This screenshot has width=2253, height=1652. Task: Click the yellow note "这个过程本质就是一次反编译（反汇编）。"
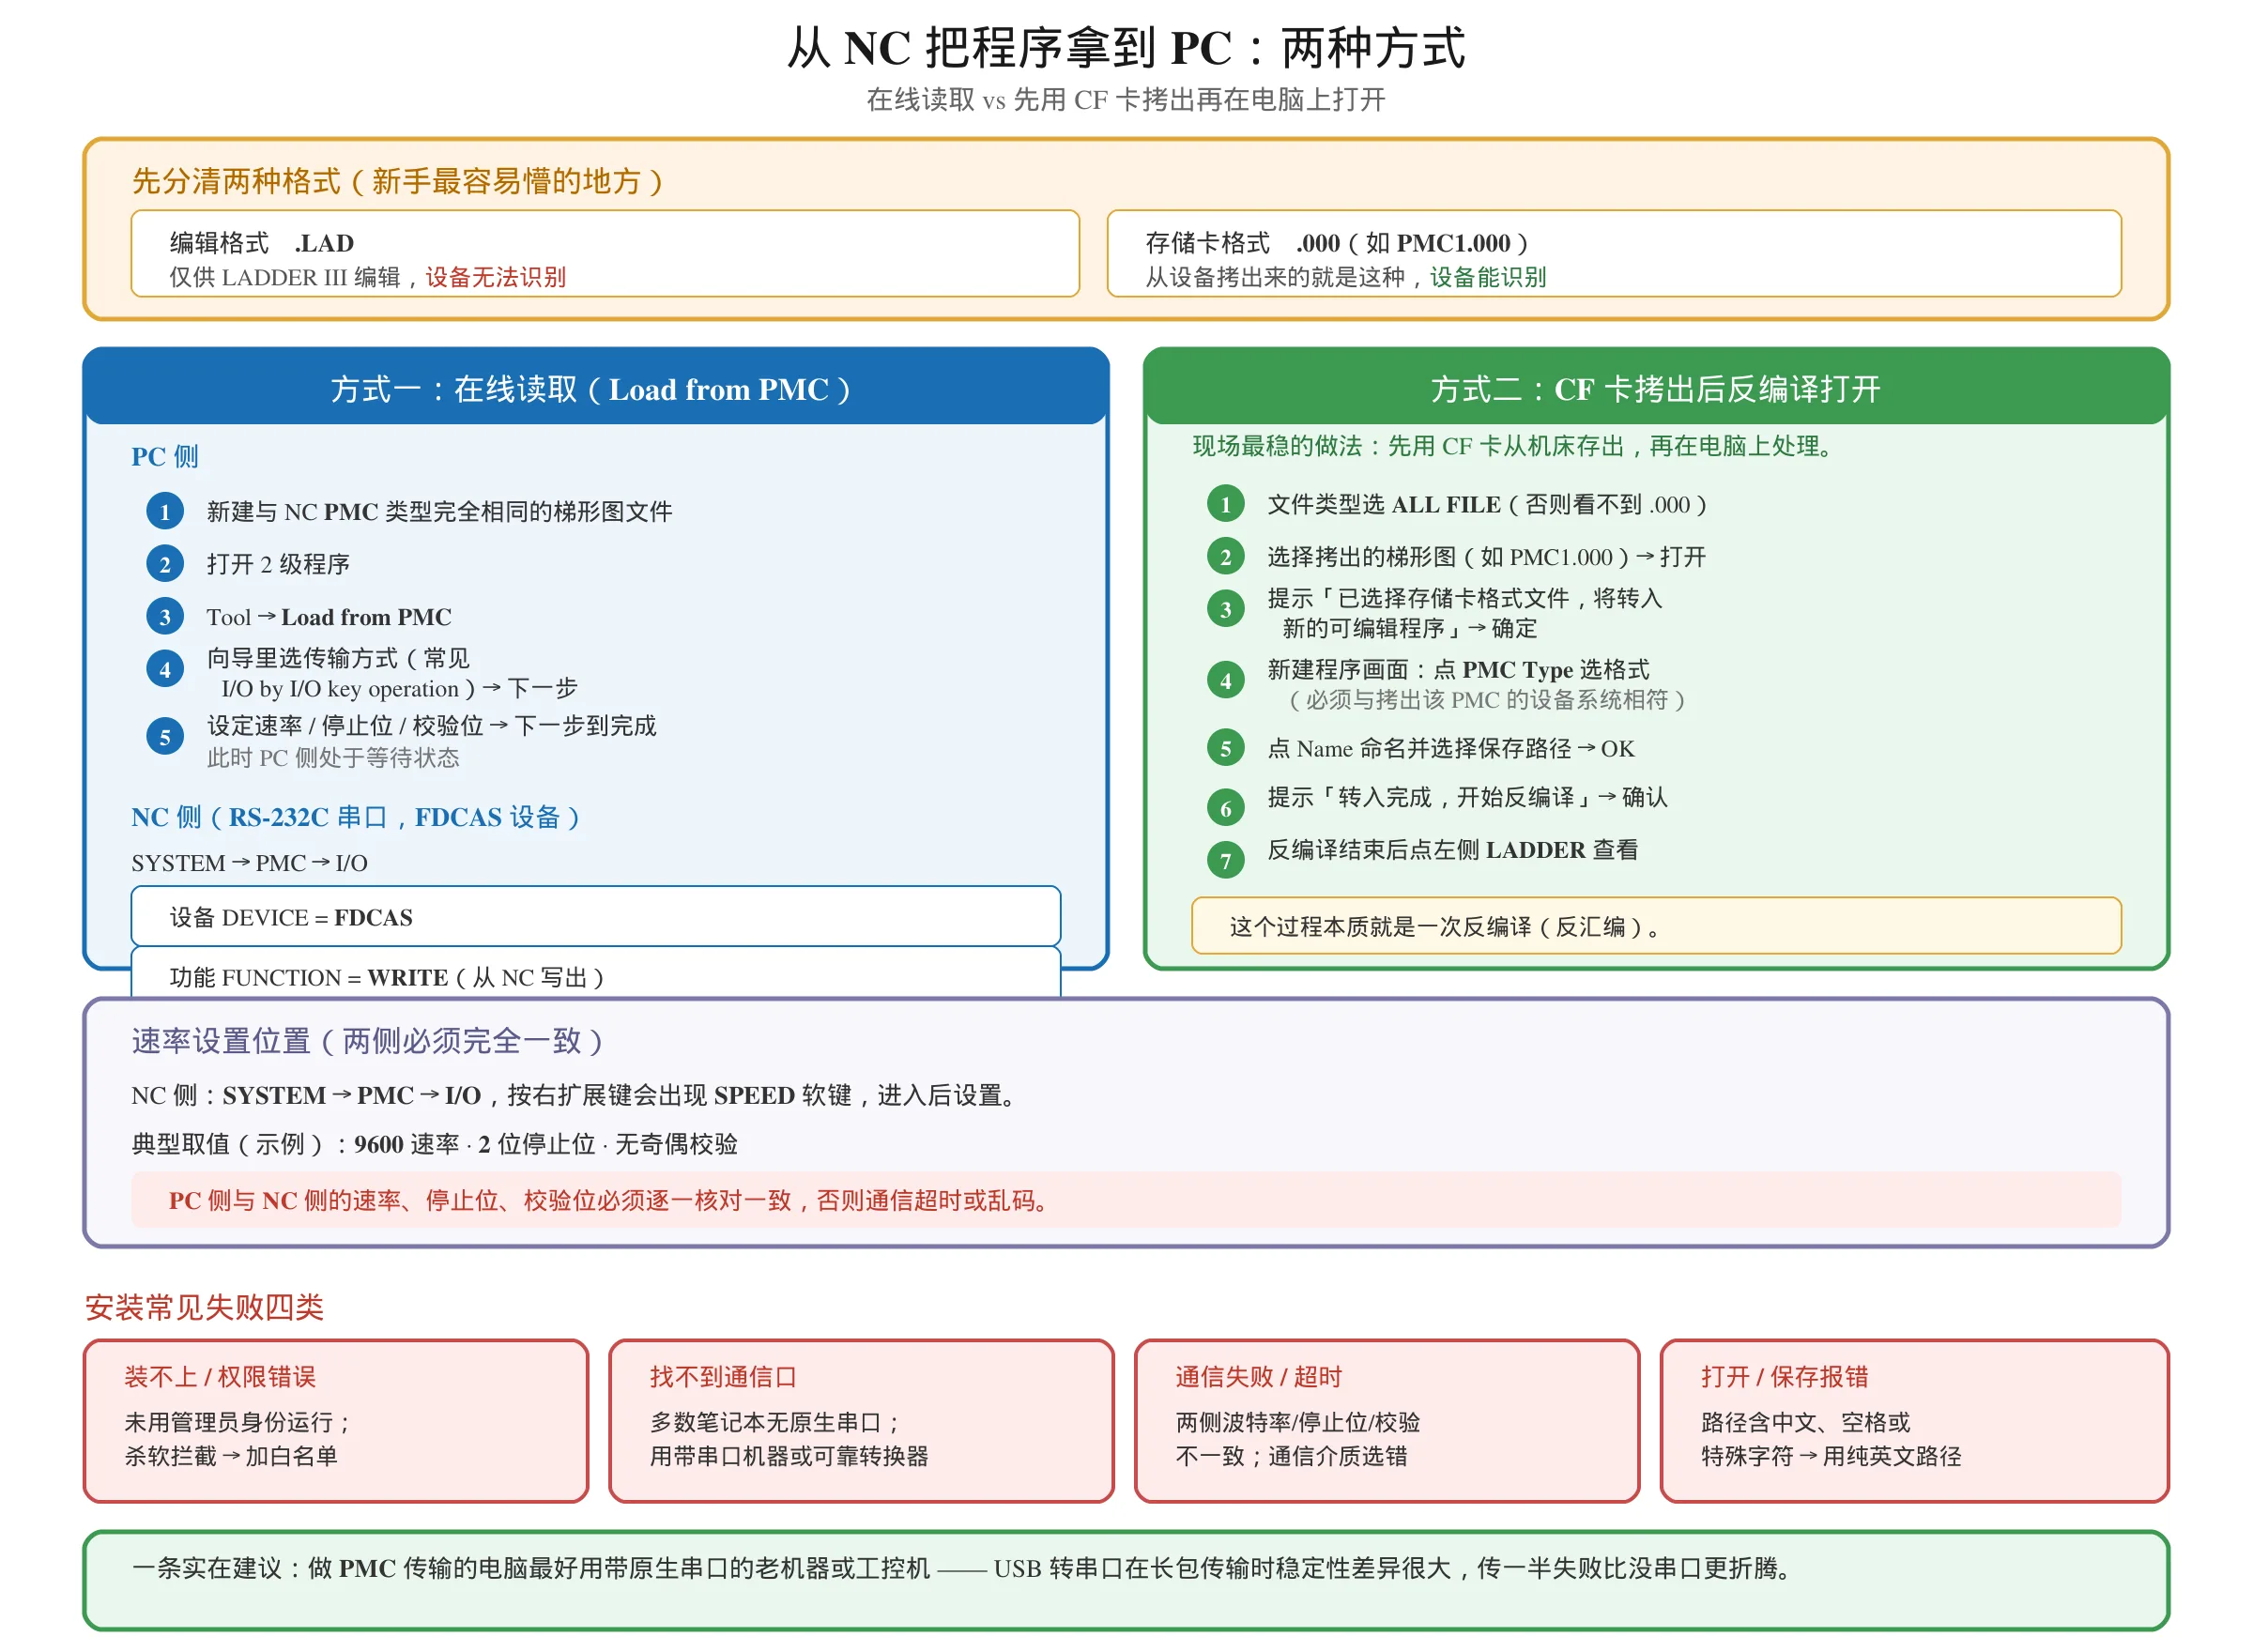[1656, 927]
